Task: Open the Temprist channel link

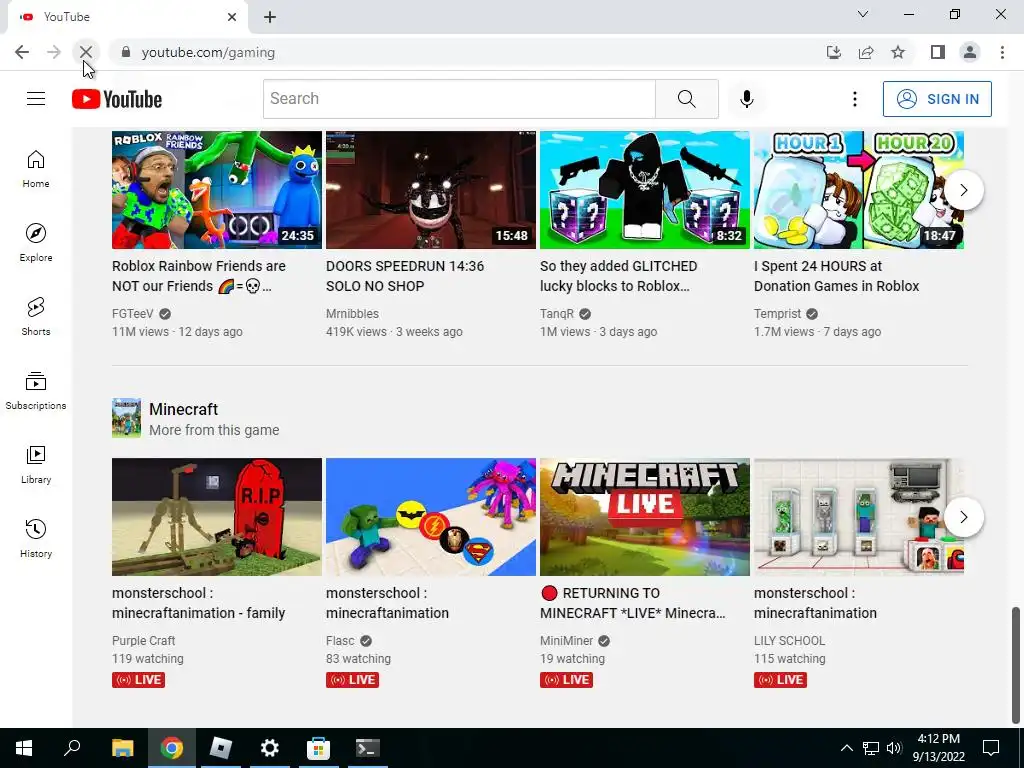Action: coord(777,313)
